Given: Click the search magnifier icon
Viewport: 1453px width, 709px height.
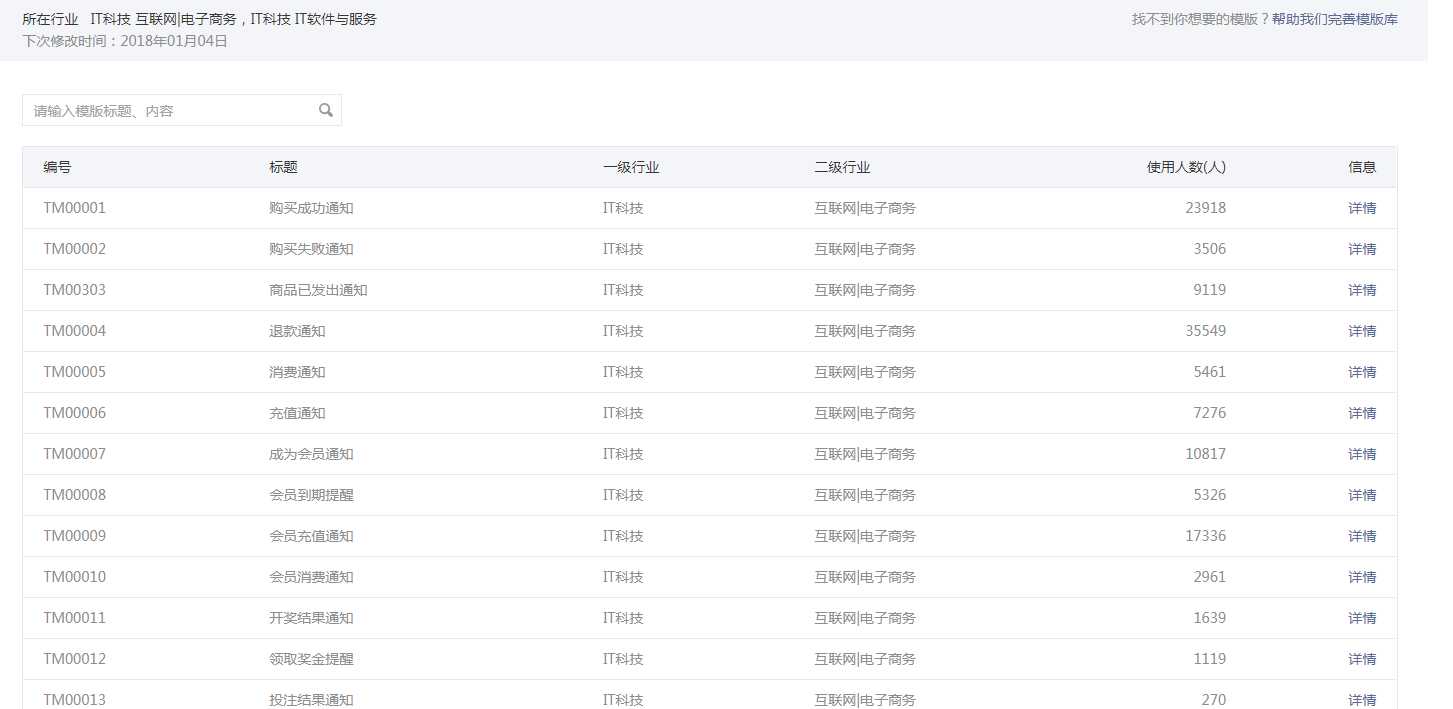Looking at the screenshot, I should coord(326,110).
